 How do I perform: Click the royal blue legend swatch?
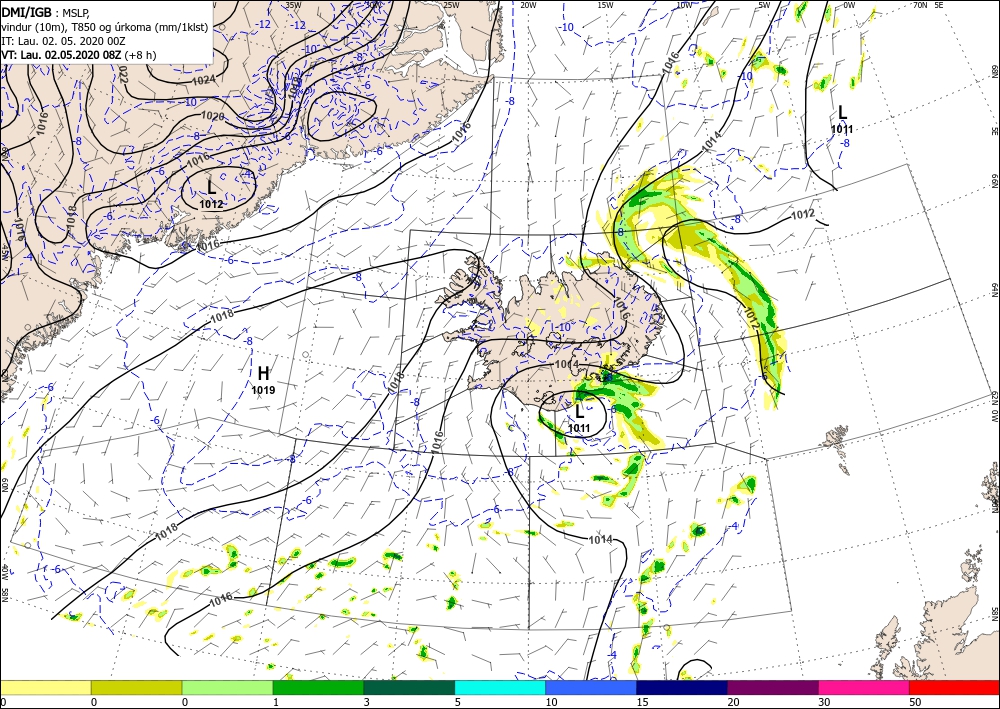click(x=591, y=687)
